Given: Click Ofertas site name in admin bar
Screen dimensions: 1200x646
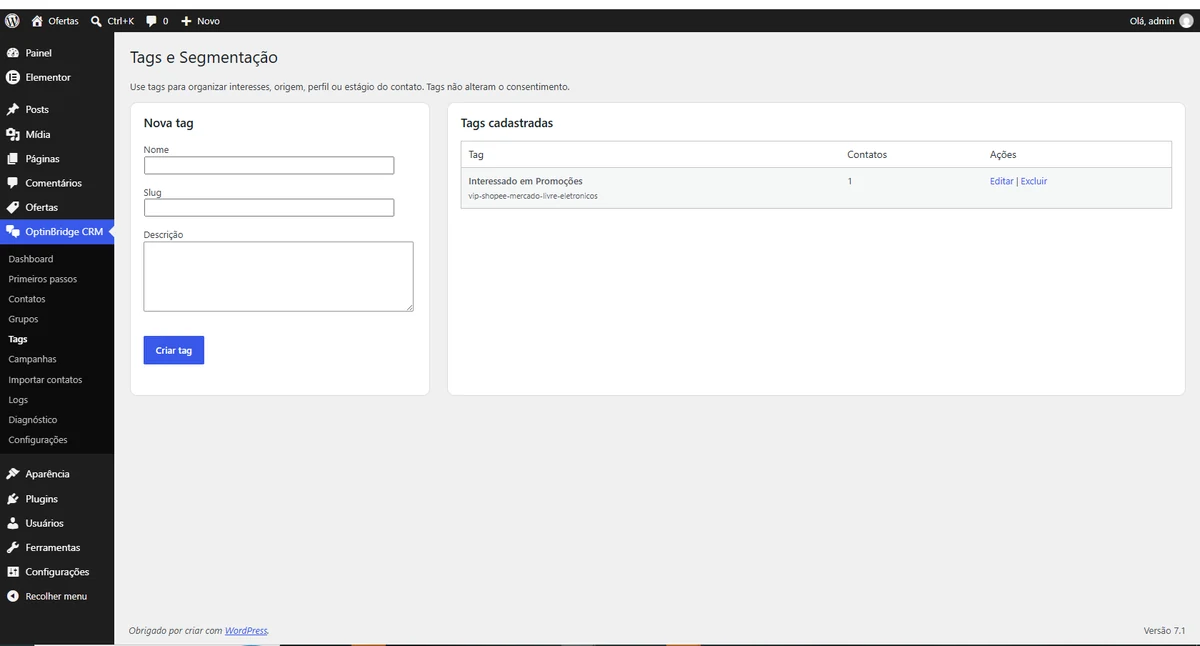Looking at the screenshot, I should [63, 21].
